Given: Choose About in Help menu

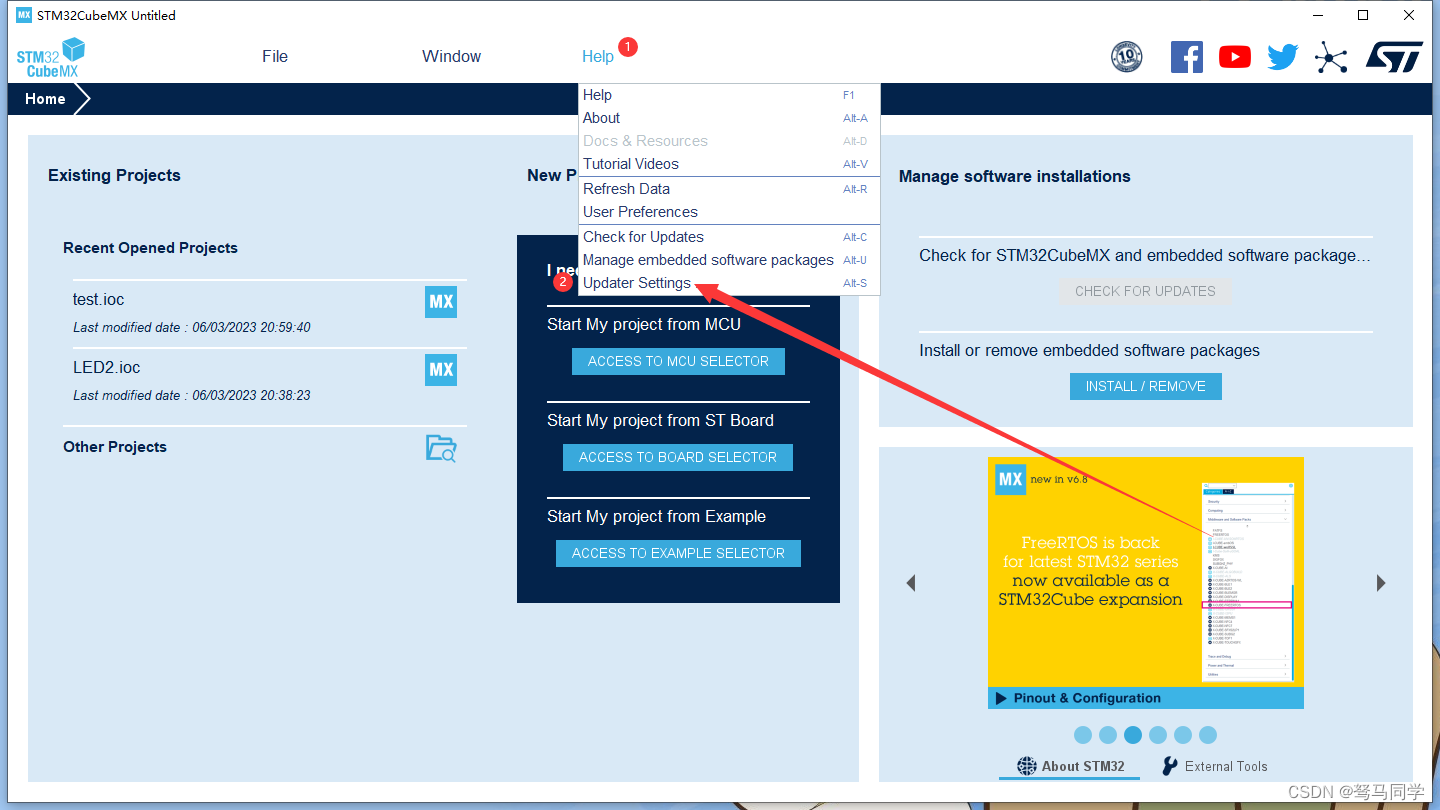Looking at the screenshot, I should pyautogui.click(x=729, y=118).
